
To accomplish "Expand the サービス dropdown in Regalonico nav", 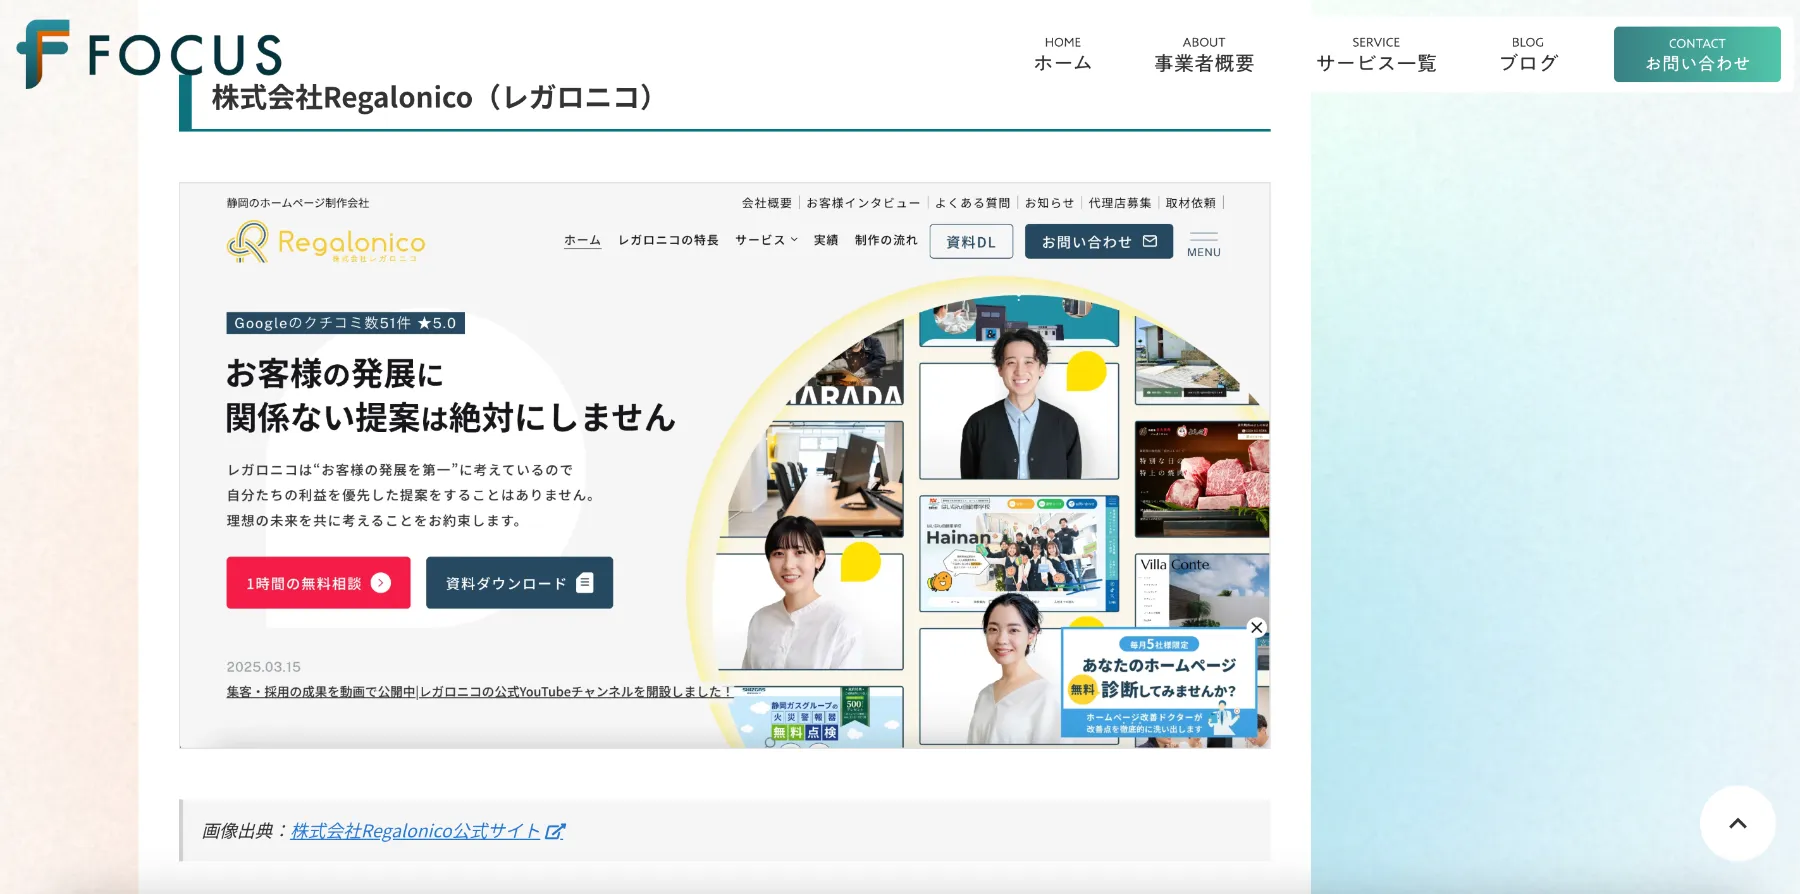I will click(x=767, y=240).
